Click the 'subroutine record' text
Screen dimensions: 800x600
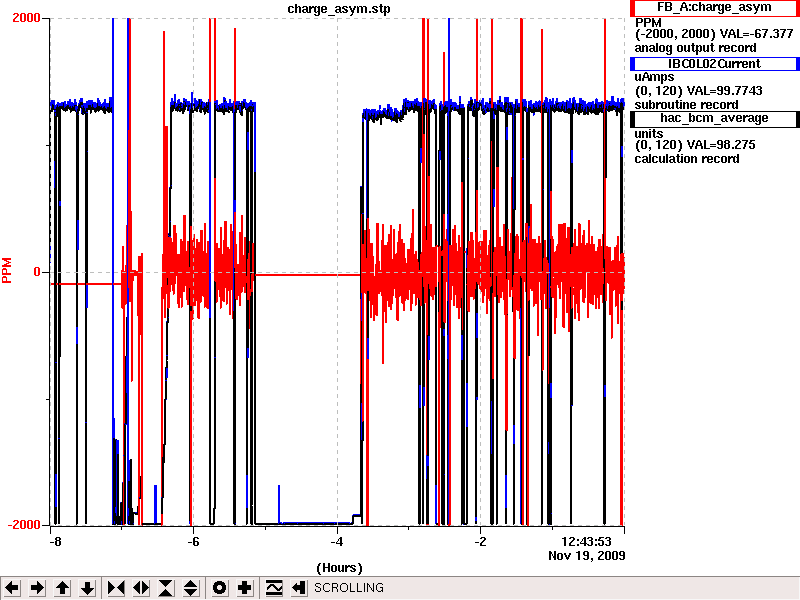click(686, 105)
